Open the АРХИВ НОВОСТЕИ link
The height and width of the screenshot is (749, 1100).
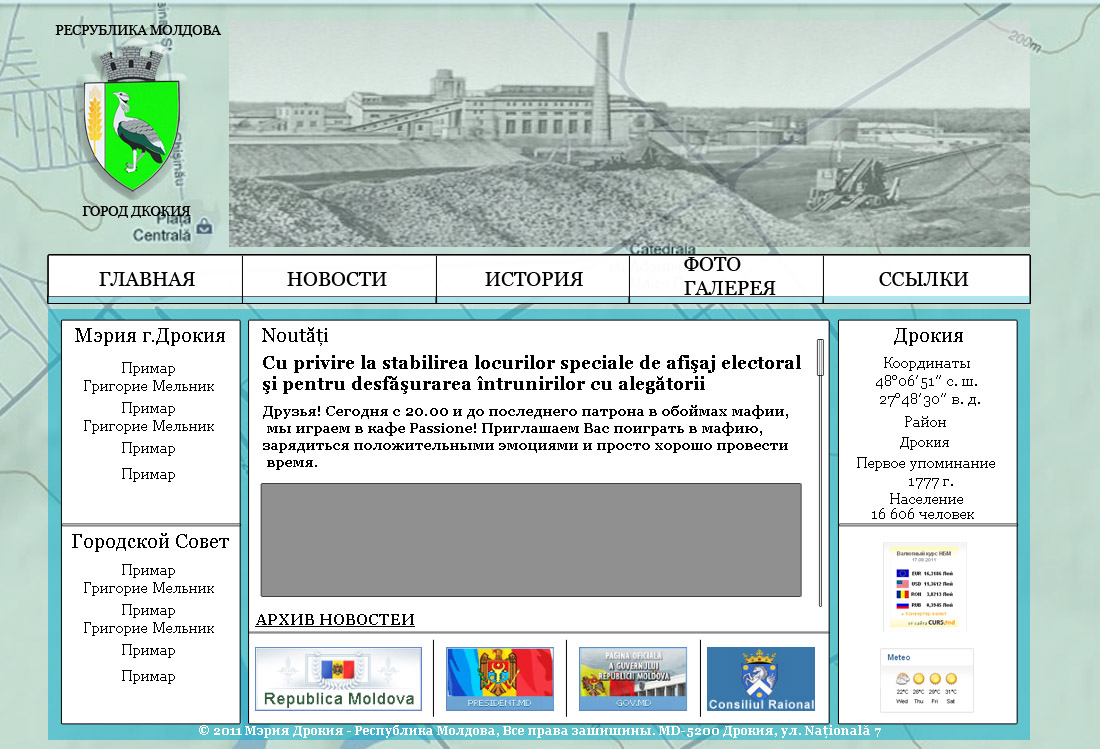pyautogui.click(x=335, y=620)
